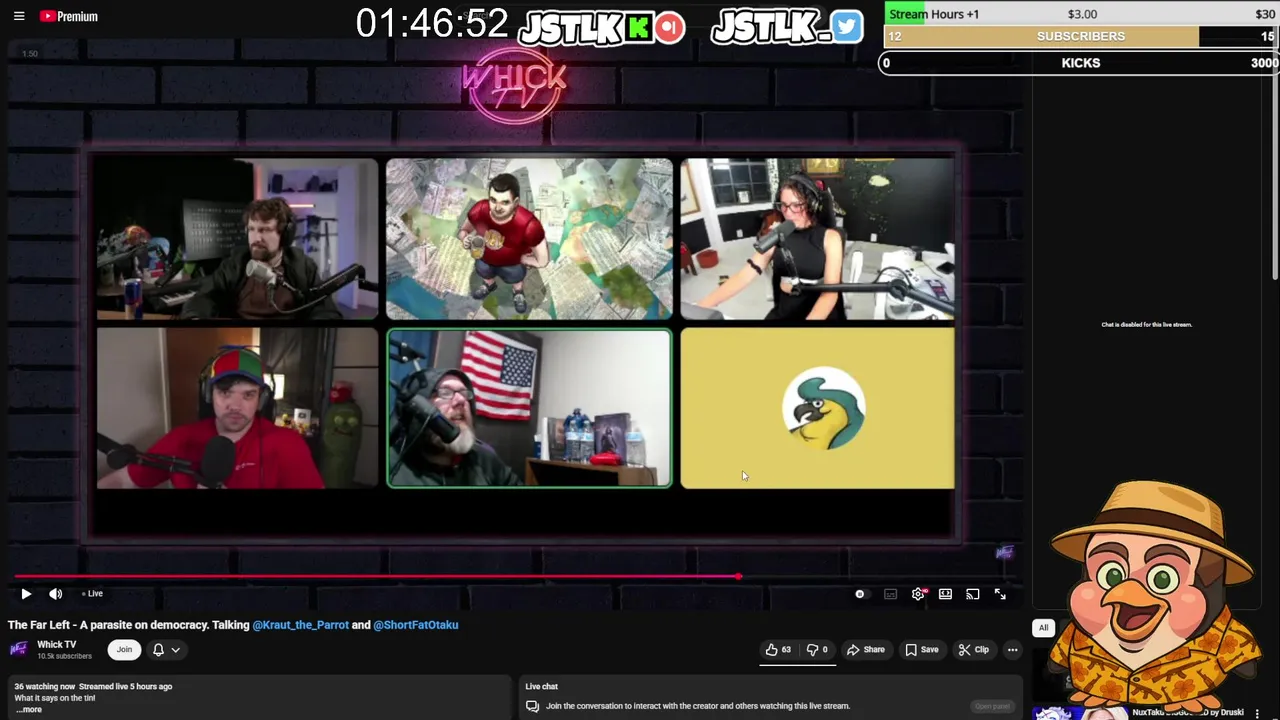Open more actions three-dot menu
This screenshot has height=720, width=1280.
1012,650
